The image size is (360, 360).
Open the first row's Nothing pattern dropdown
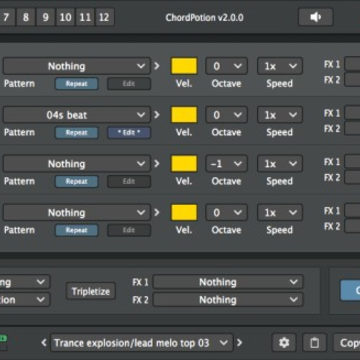tap(77, 66)
